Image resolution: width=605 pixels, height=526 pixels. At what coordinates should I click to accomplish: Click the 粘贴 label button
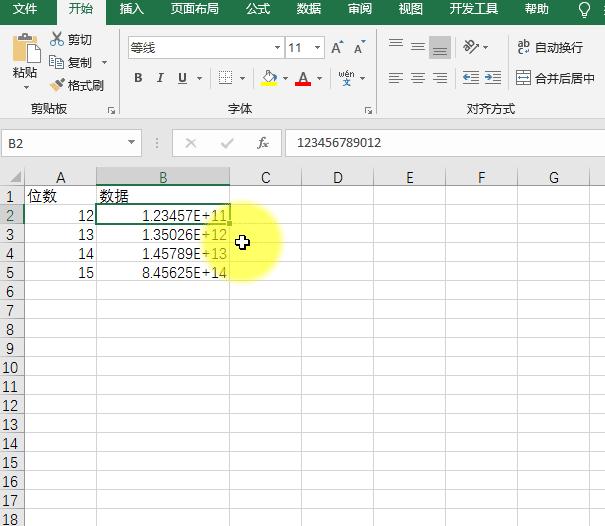click(x=25, y=73)
